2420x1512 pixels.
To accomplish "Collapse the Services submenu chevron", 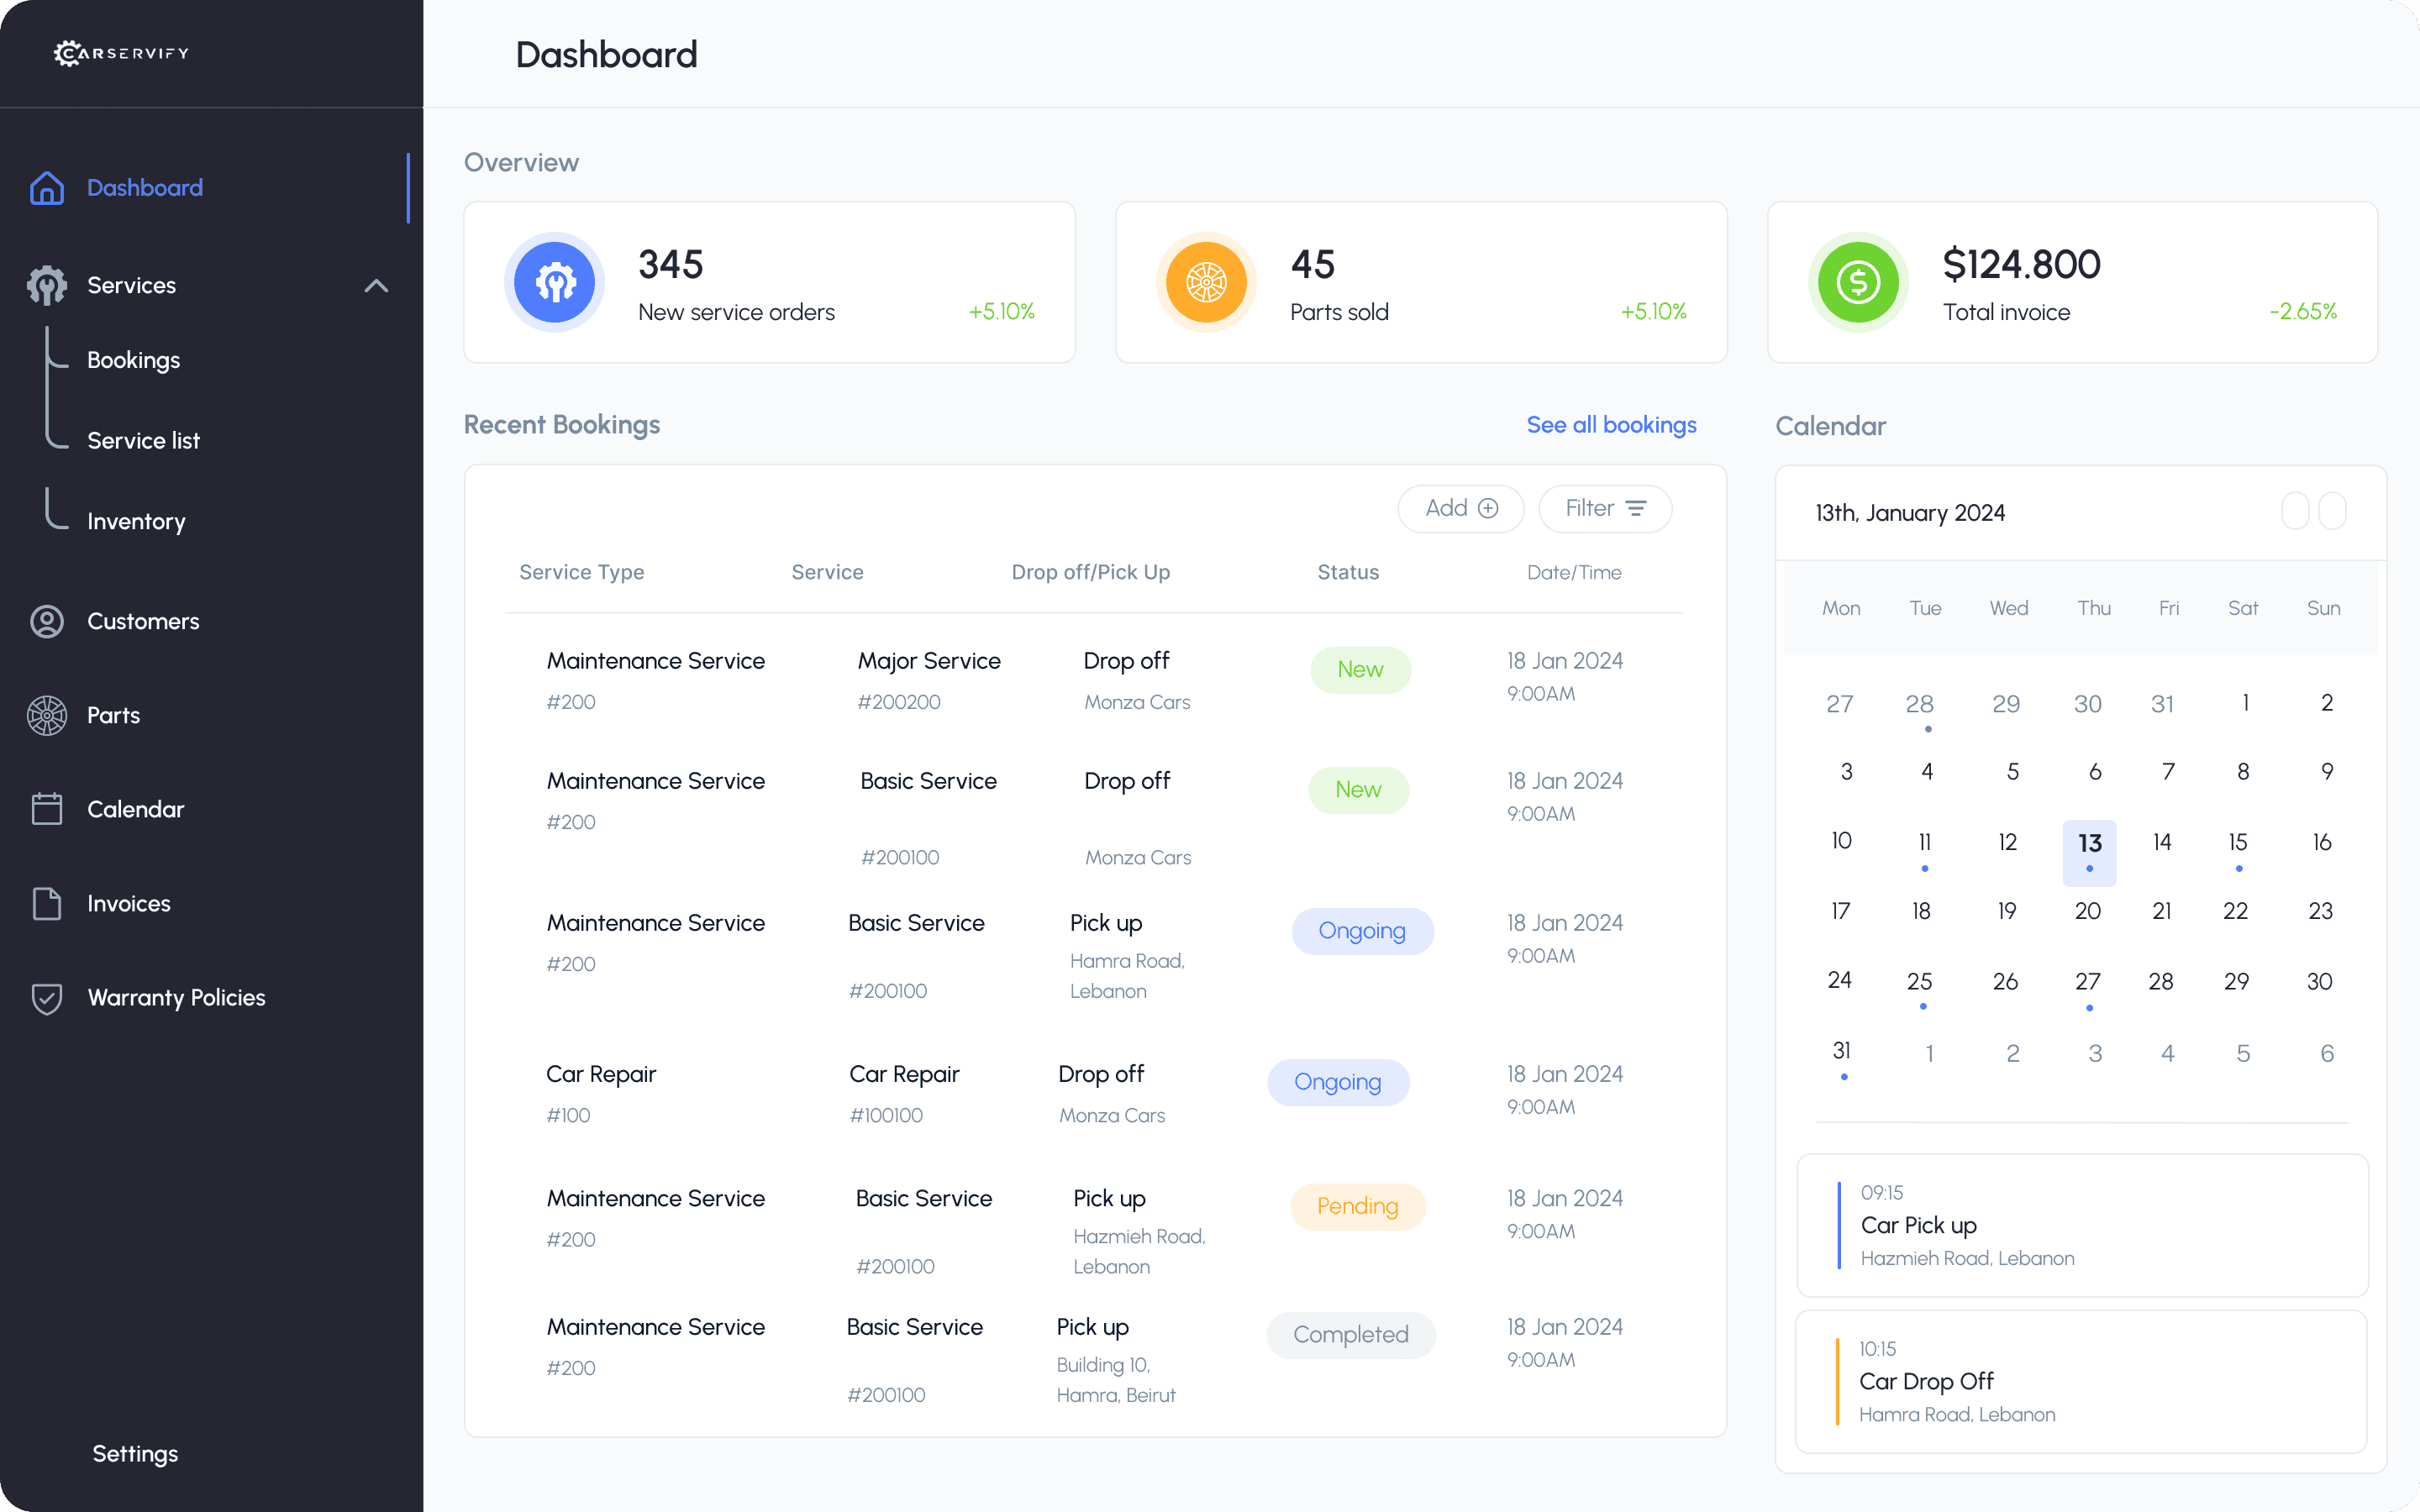I will (x=376, y=286).
